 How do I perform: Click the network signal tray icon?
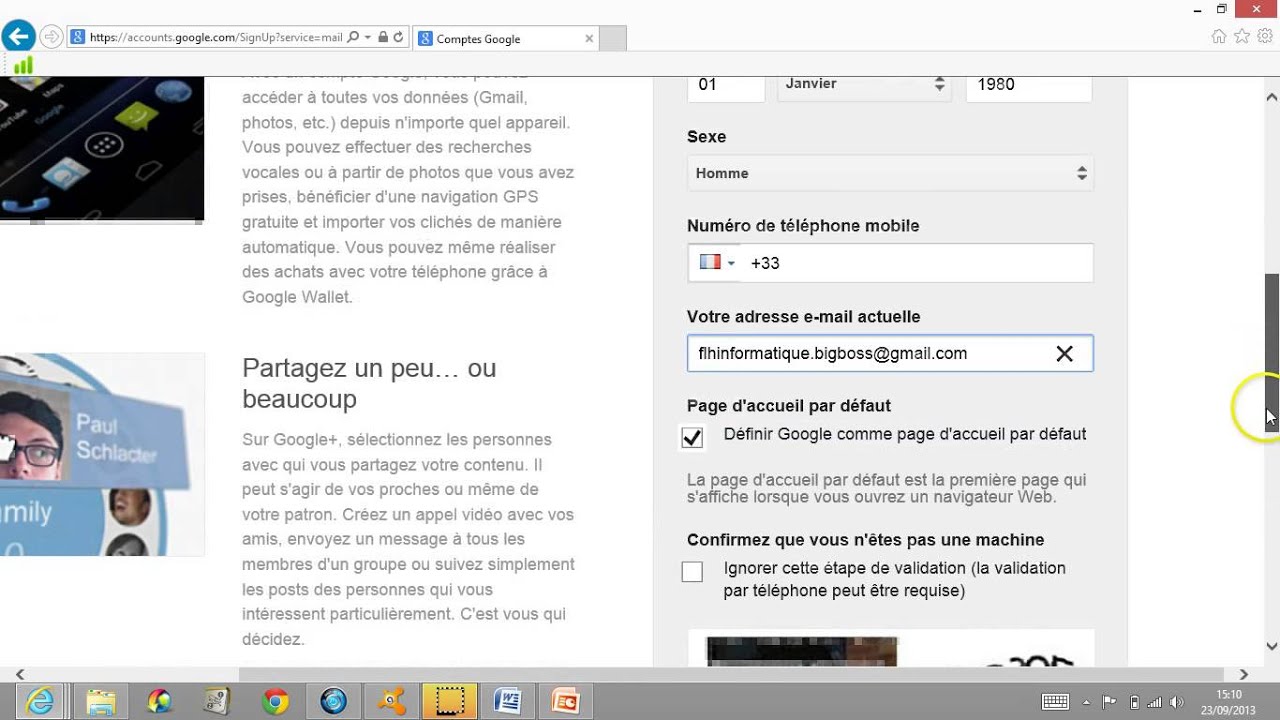point(1154,702)
